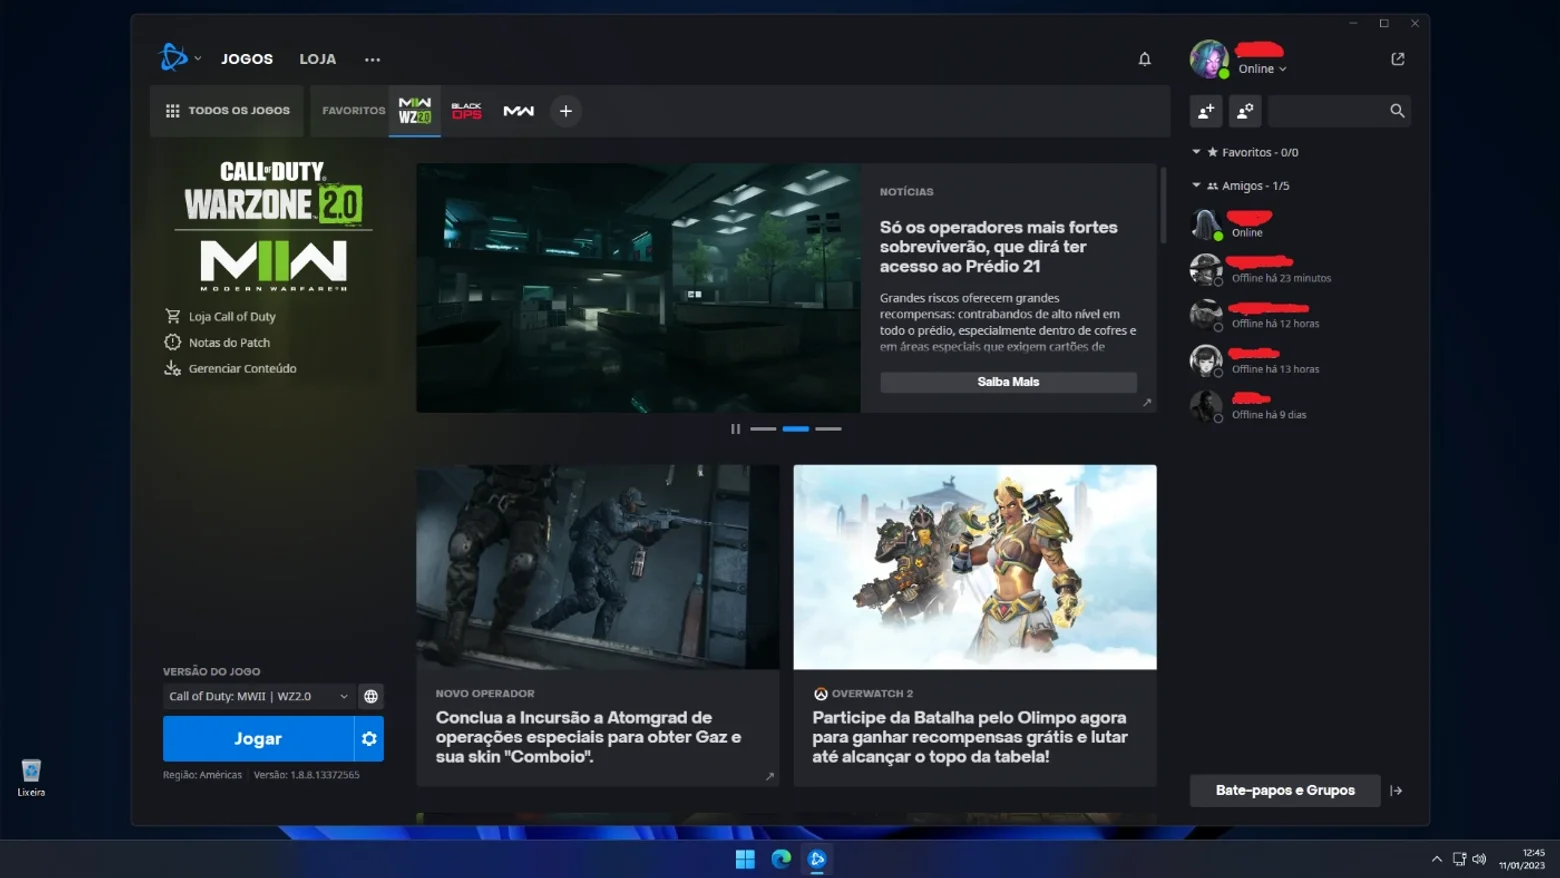The width and height of the screenshot is (1560, 878).
Task: Click avatar of friend offline 23 minutes
Action: click(x=1206, y=270)
